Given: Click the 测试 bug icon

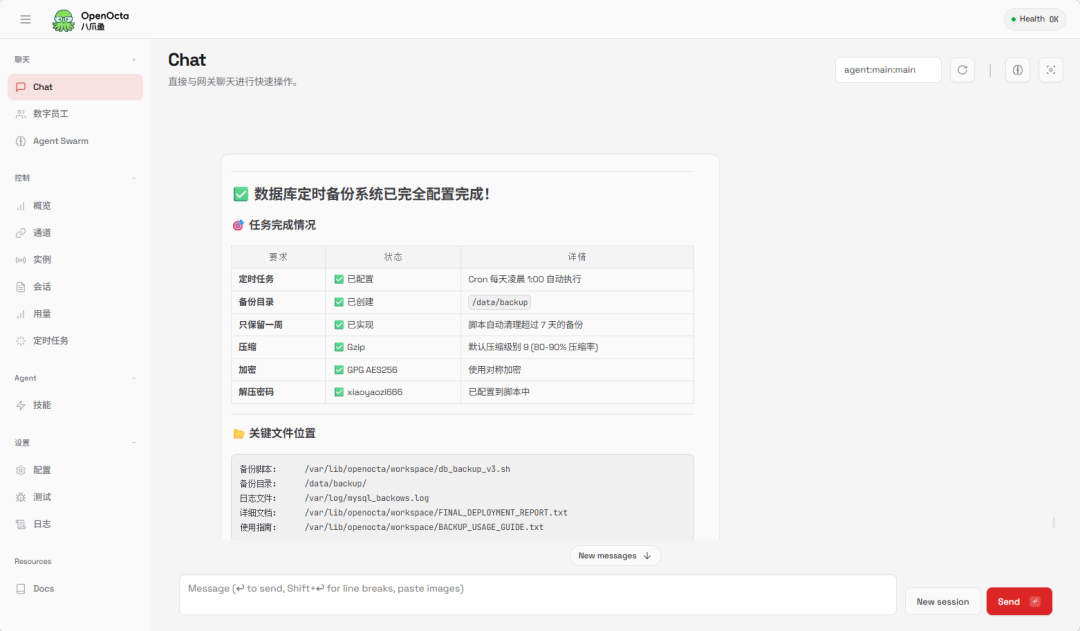Looking at the screenshot, I should coord(21,497).
